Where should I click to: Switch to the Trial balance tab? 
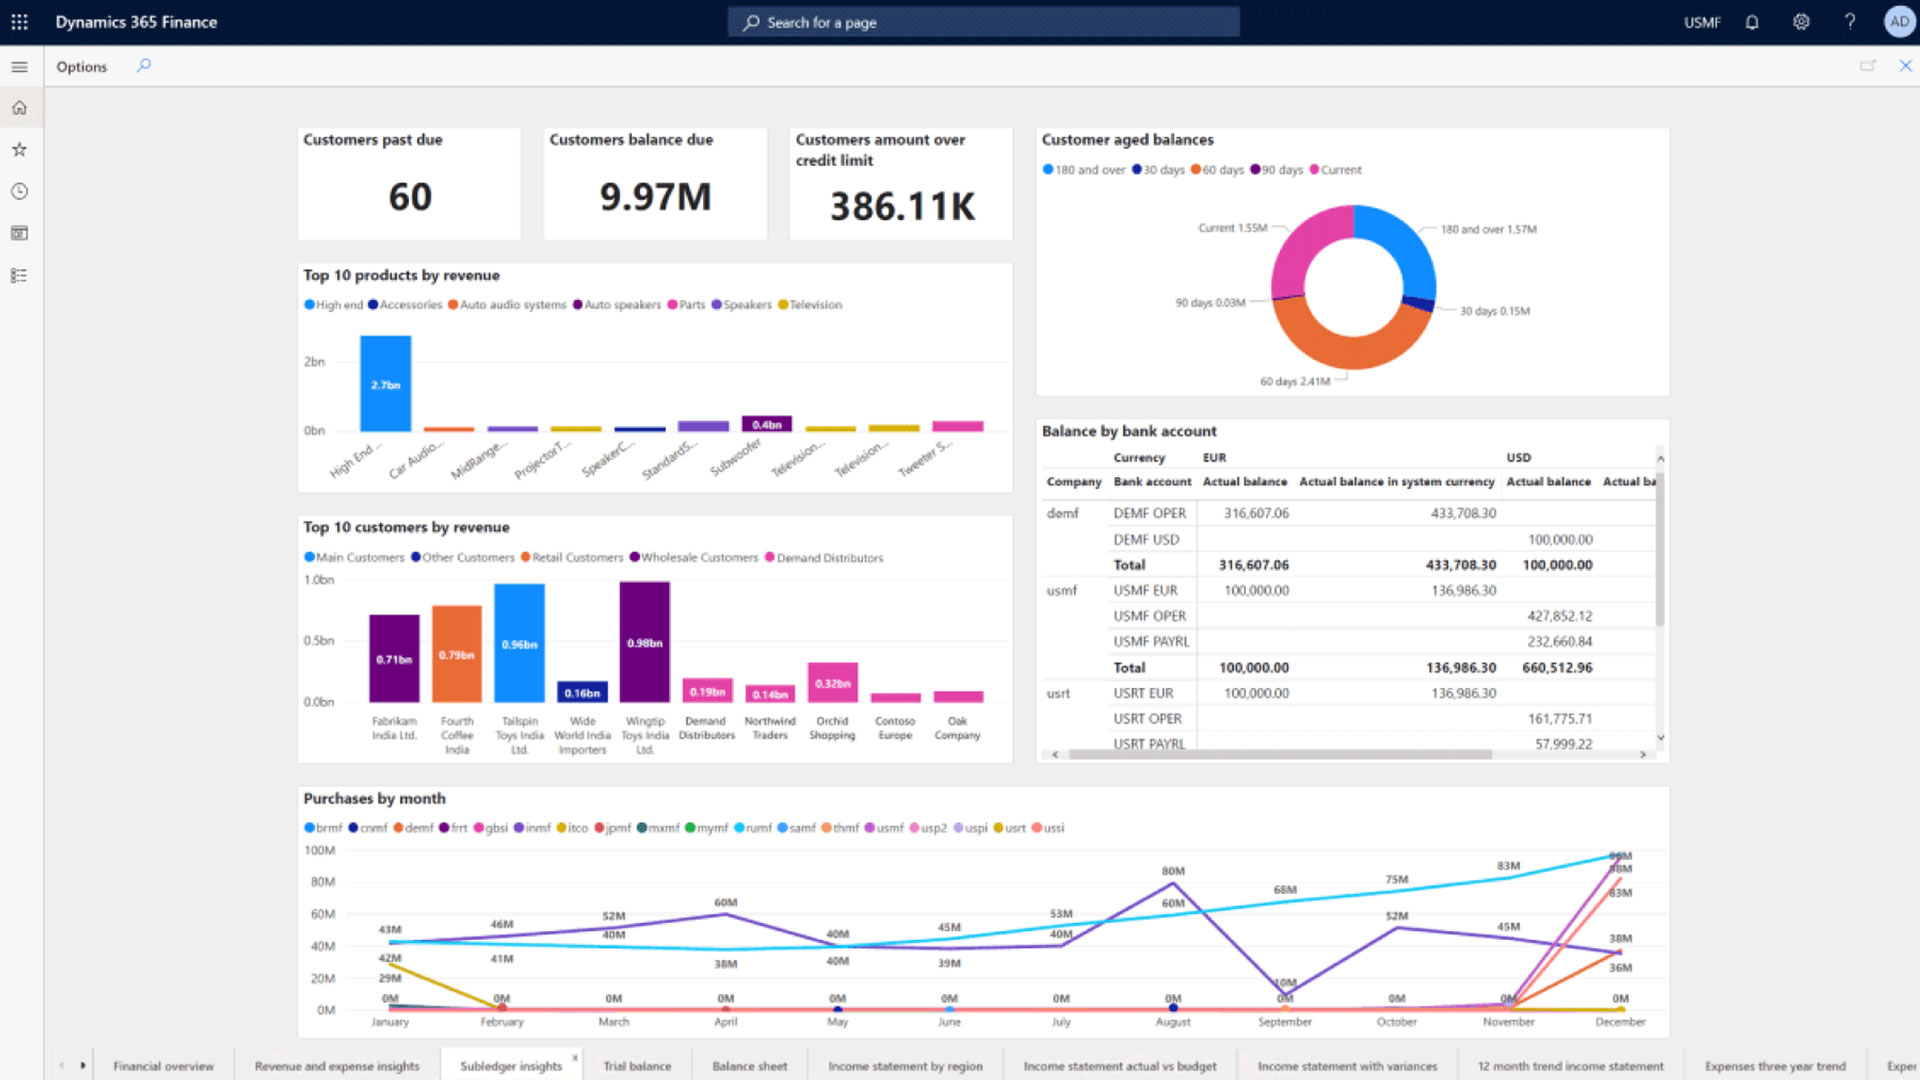(x=637, y=1066)
